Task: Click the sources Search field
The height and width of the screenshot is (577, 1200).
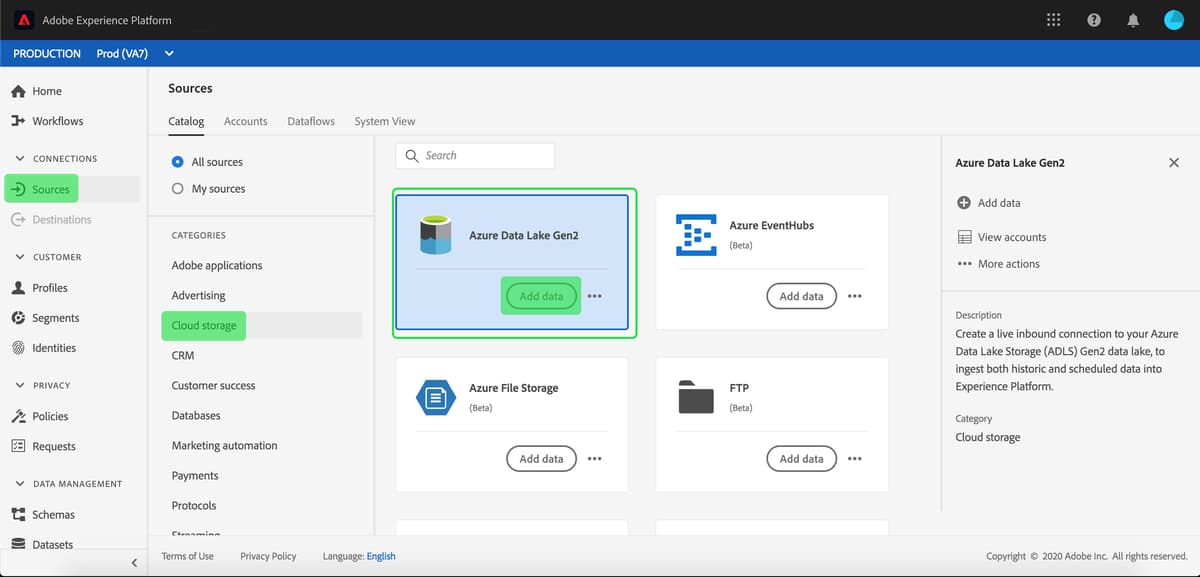Action: pos(474,155)
